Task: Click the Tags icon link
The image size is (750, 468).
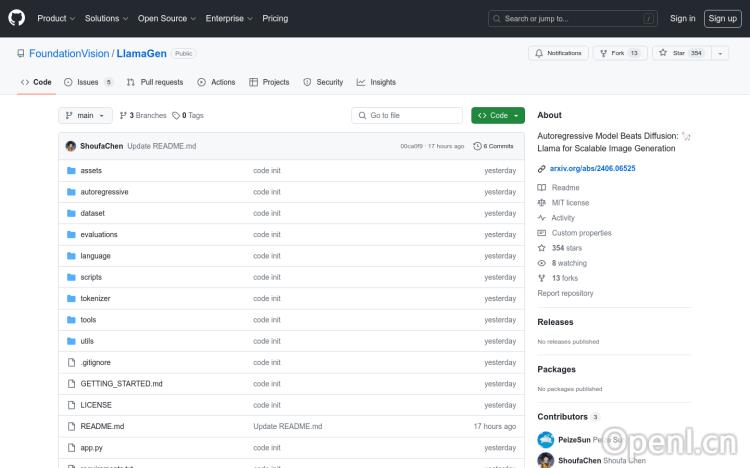Action: (x=177, y=116)
